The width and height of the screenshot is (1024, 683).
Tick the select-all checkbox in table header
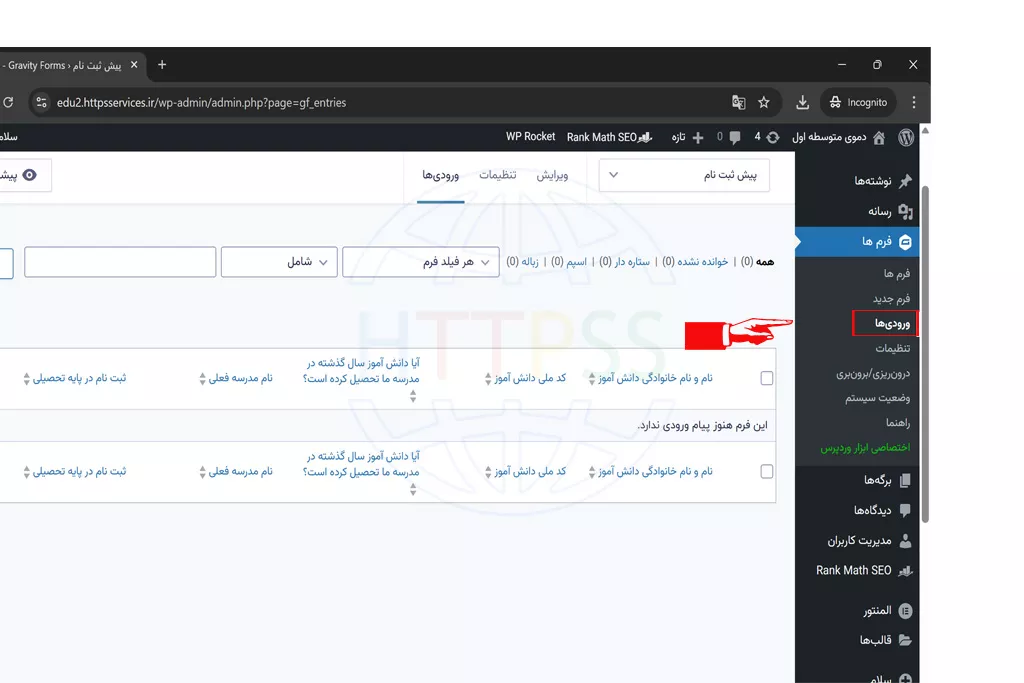[x=767, y=378]
